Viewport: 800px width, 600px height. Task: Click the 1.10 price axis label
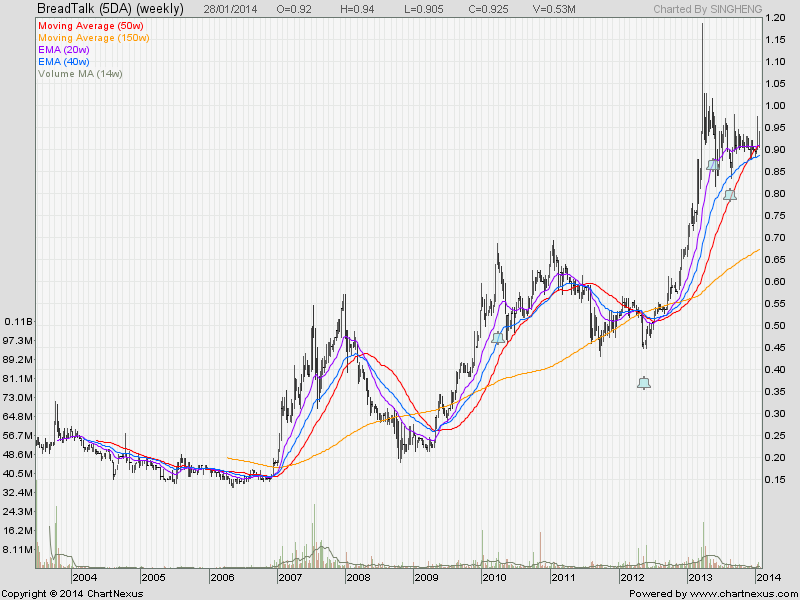point(775,62)
